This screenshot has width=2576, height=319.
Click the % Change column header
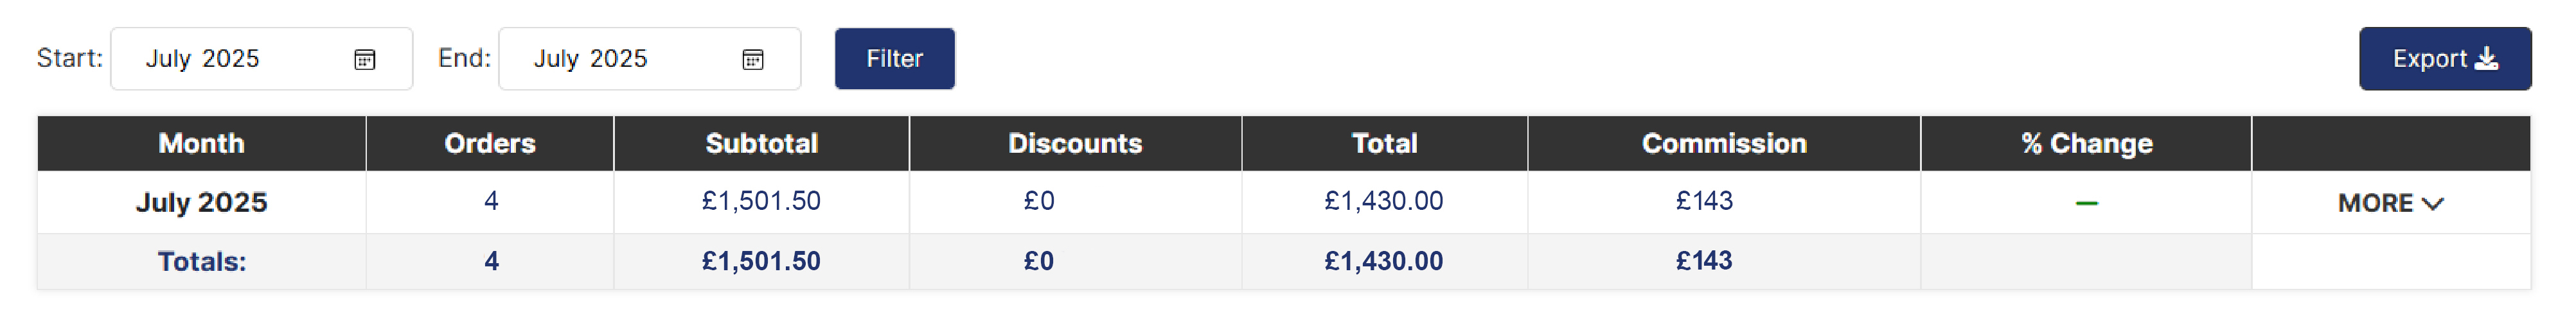pos(2086,144)
